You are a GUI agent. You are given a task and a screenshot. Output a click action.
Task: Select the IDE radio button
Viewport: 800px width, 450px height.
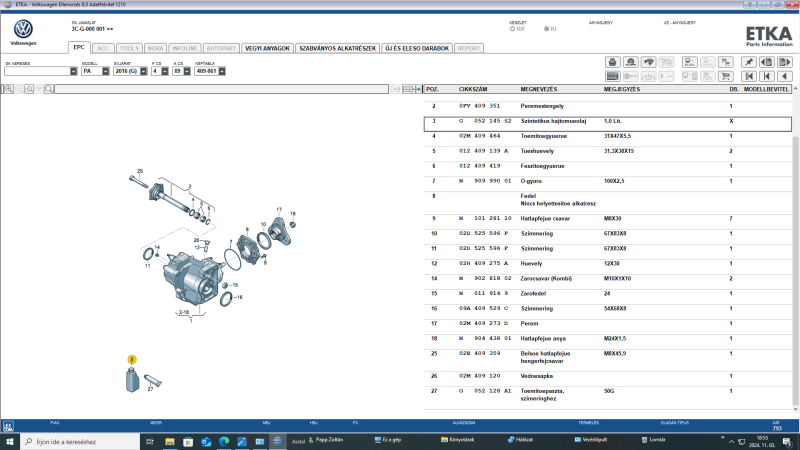[x=512, y=29]
